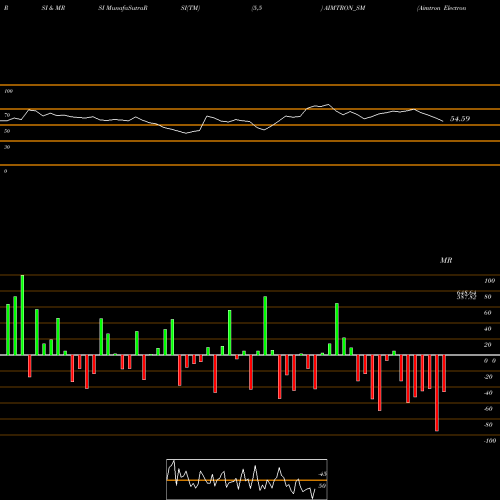Click the MR axis label -40

coord(488,393)
